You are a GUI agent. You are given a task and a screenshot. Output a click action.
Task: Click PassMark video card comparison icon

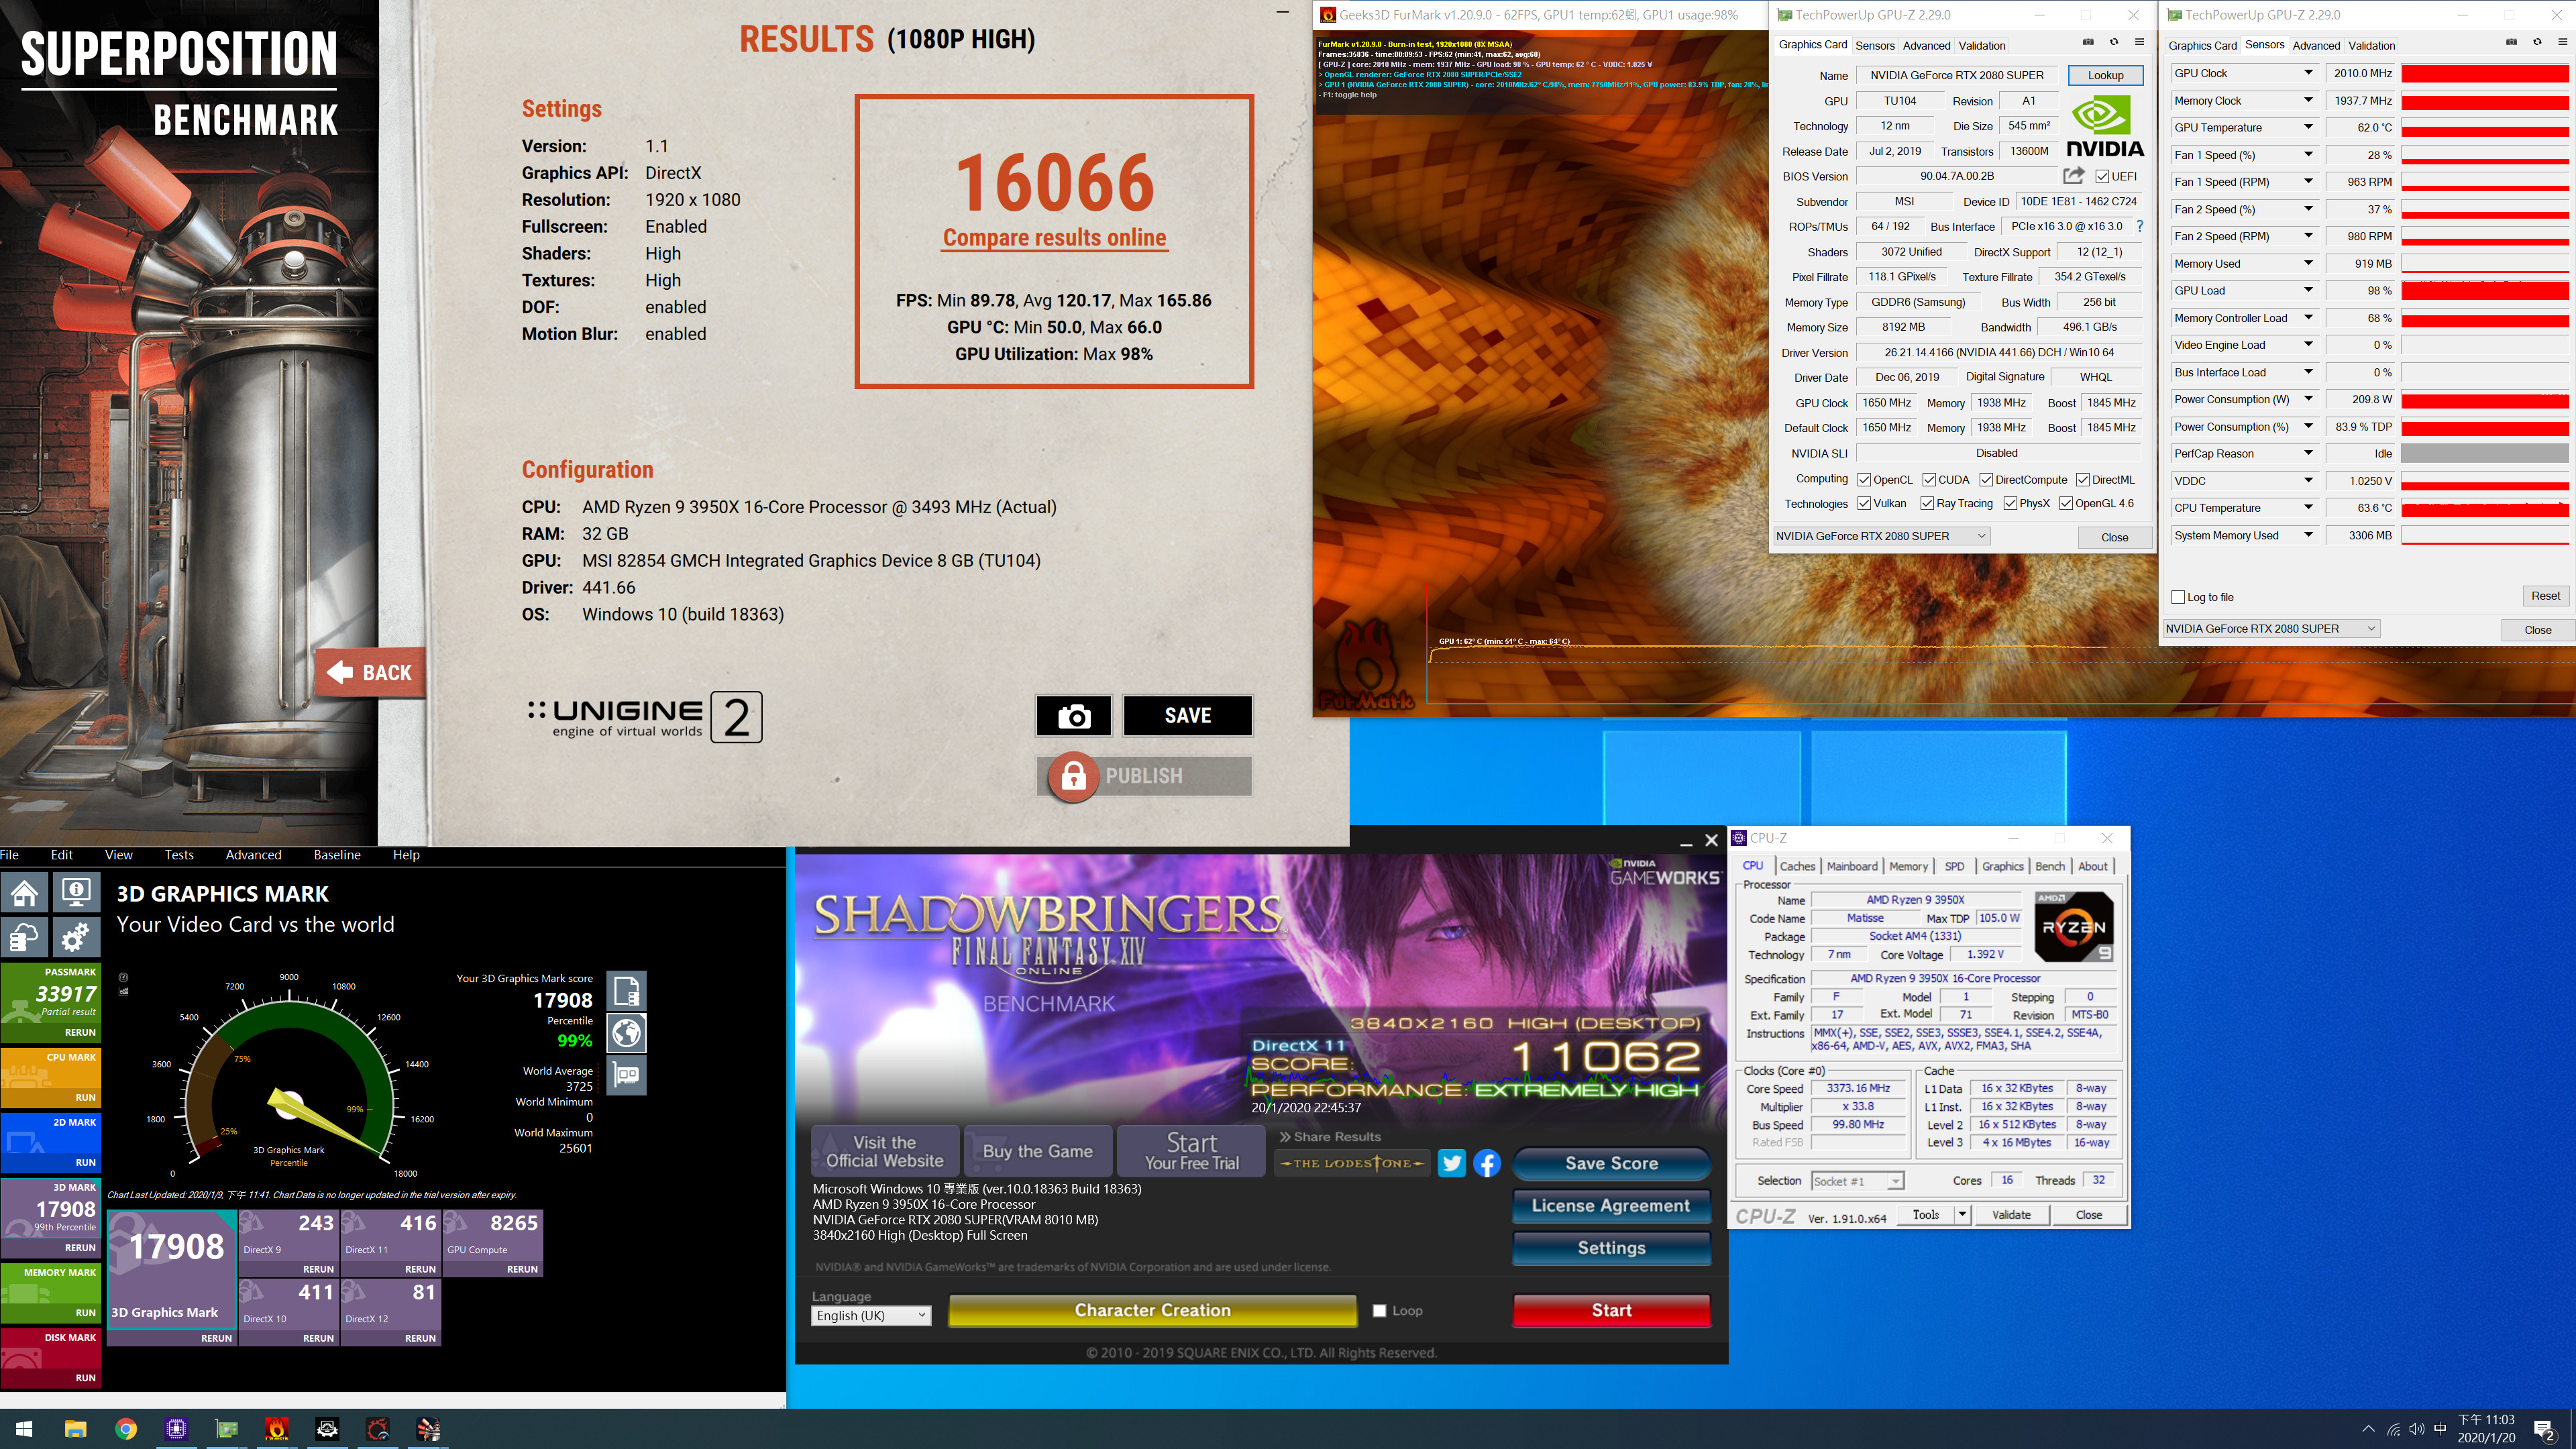pyautogui.click(x=627, y=1075)
